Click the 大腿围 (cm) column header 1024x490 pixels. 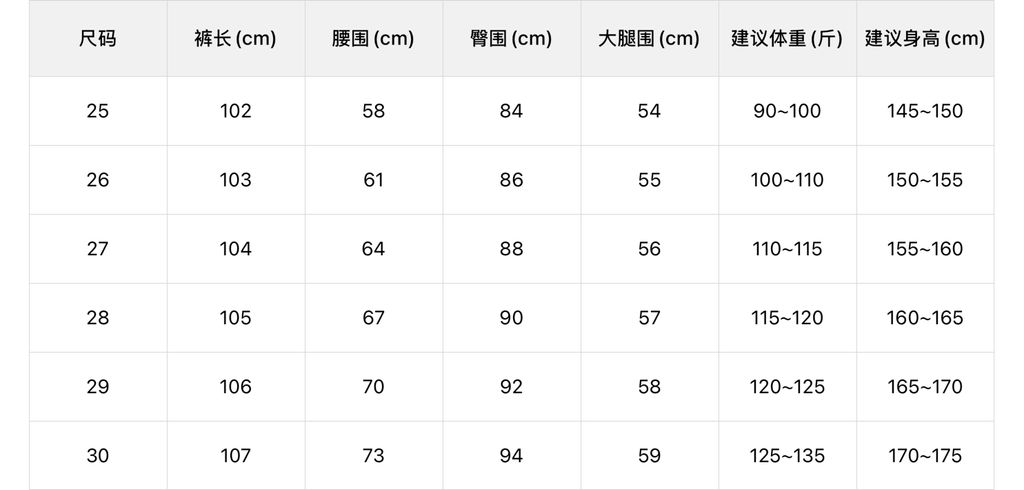[649, 39]
